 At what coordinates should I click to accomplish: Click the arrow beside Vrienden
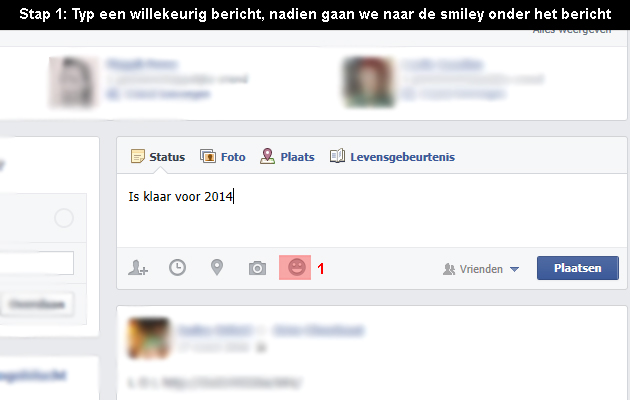(514, 269)
